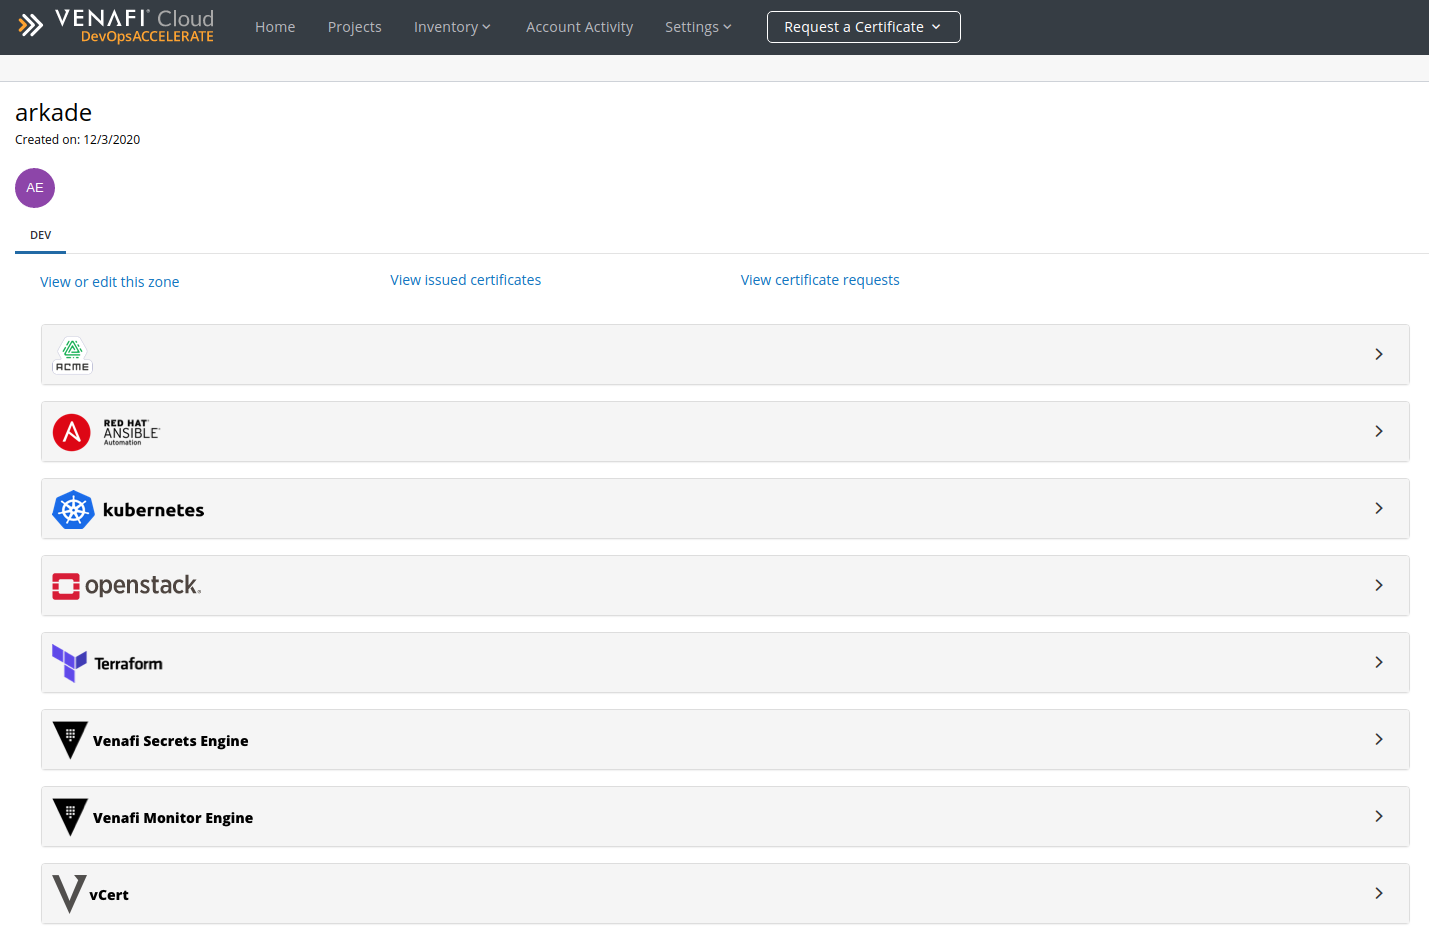
Task: Open the Inventory dropdown menu
Action: pos(452,27)
